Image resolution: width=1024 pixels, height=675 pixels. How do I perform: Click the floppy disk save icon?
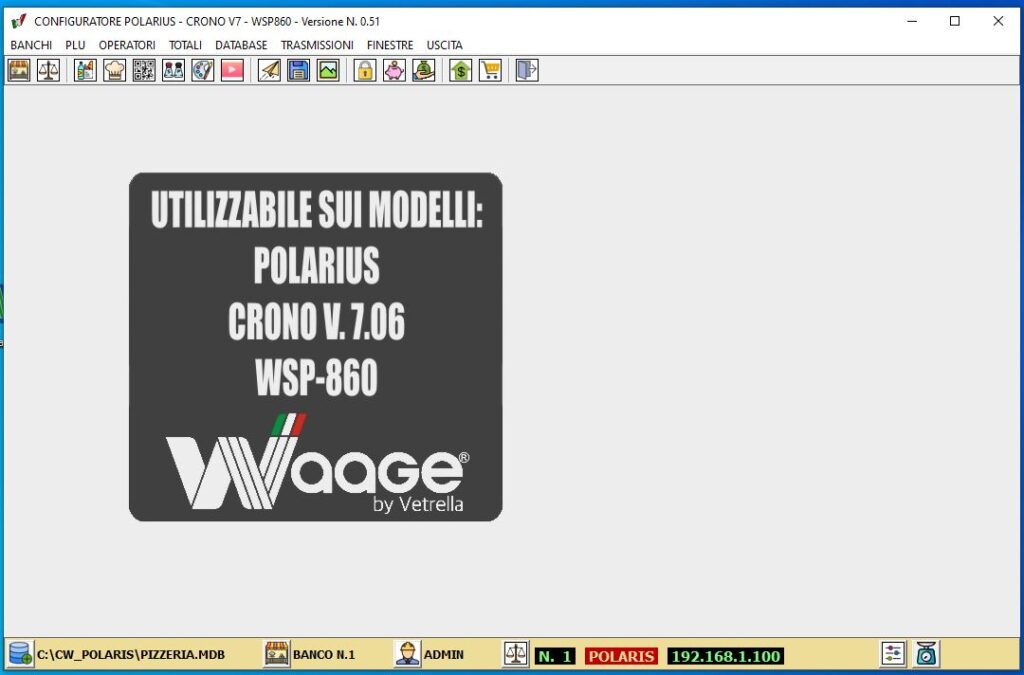pos(298,70)
